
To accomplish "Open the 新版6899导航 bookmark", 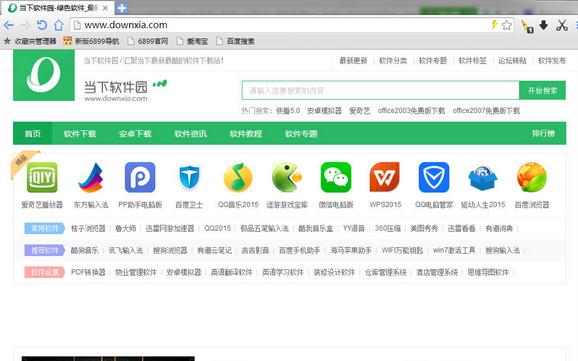I will [91, 41].
